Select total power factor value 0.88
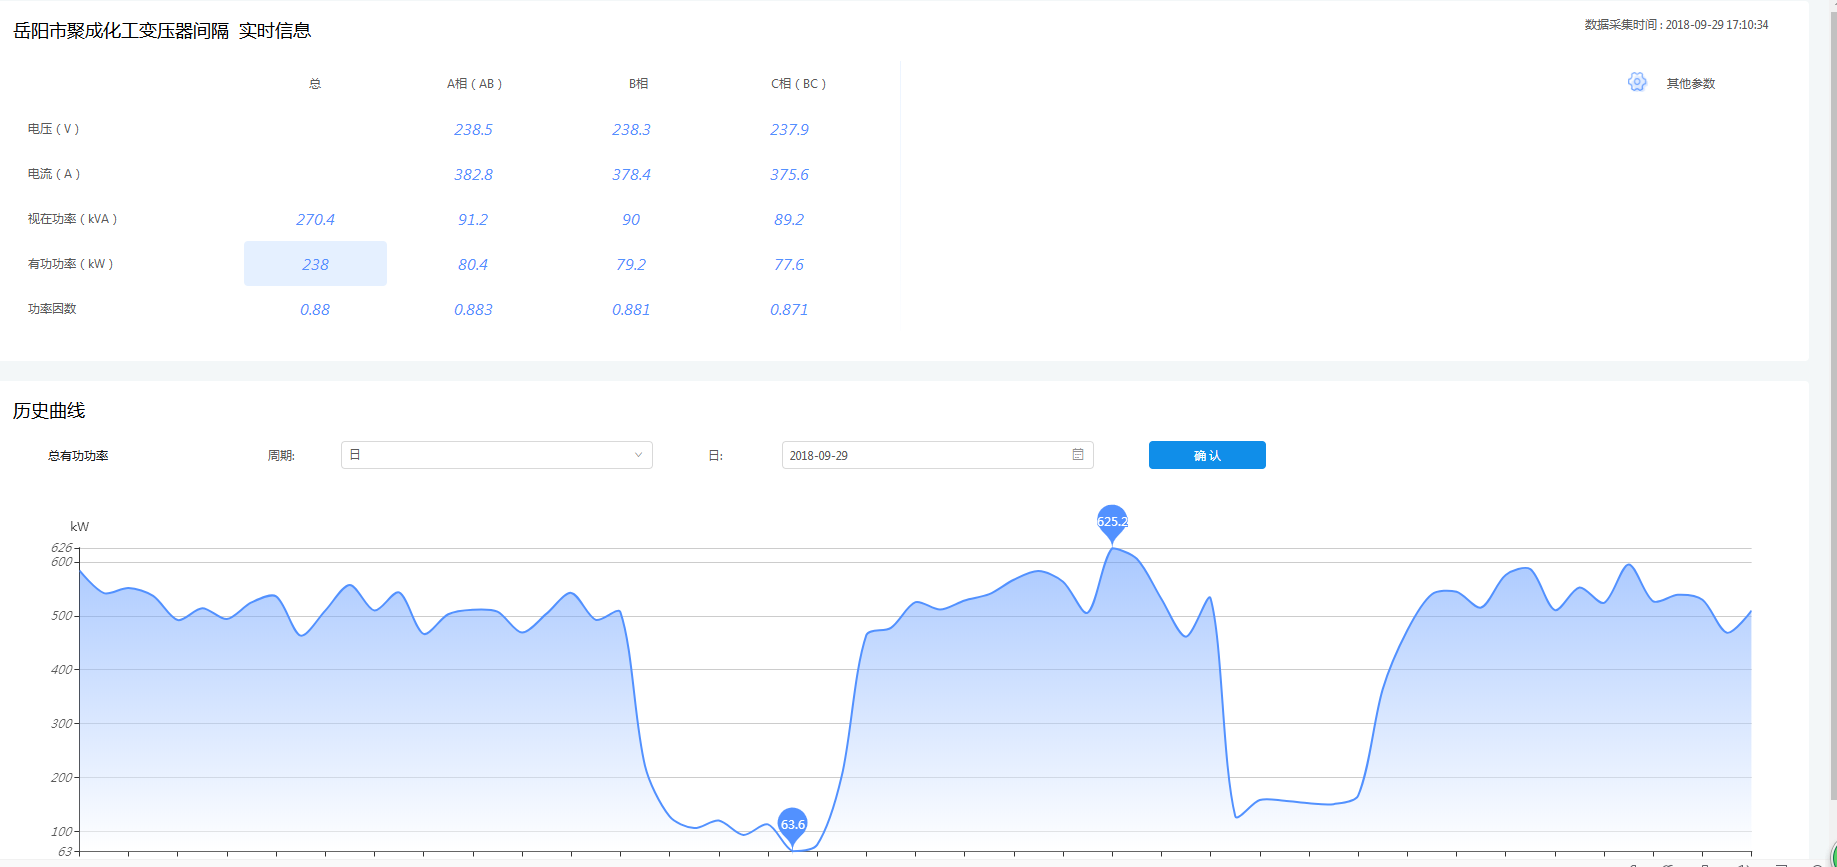The image size is (1837, 867). click(315, 309)
